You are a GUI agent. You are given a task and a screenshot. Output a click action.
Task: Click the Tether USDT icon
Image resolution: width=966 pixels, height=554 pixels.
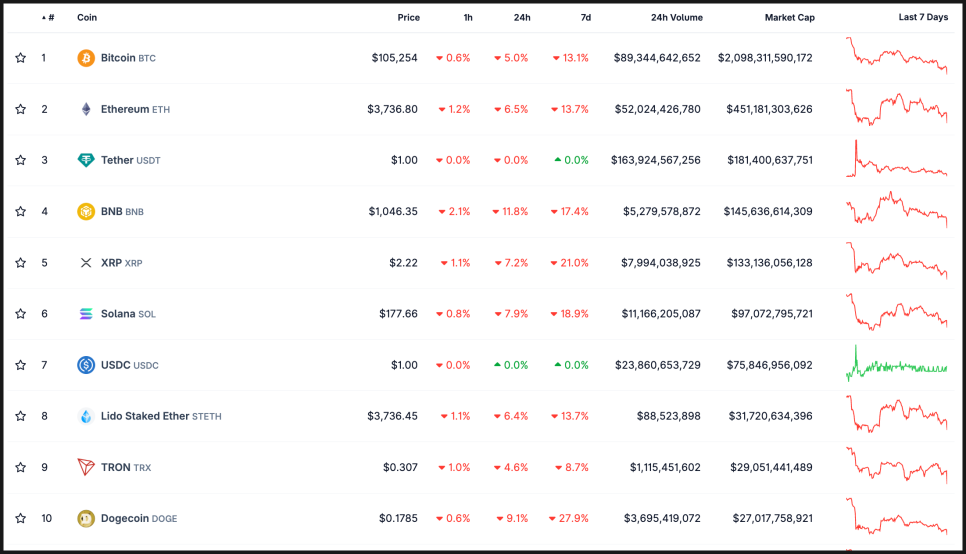(x=86, y=160)
